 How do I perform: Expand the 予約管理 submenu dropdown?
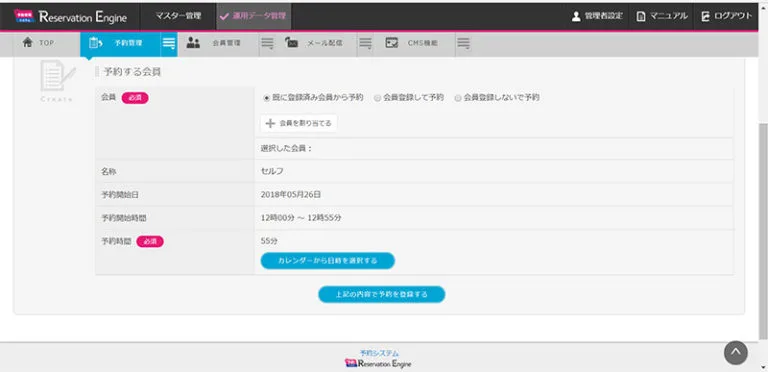pos(169,44)
